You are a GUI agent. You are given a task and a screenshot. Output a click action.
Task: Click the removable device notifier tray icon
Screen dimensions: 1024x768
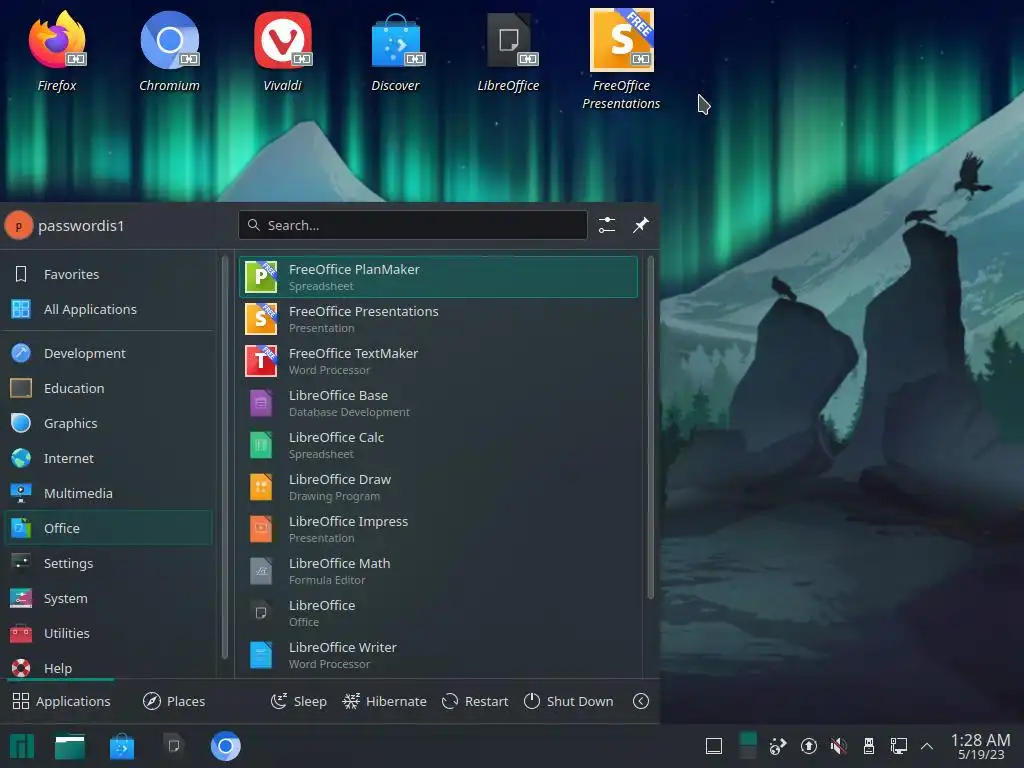[x=869, y=746]
